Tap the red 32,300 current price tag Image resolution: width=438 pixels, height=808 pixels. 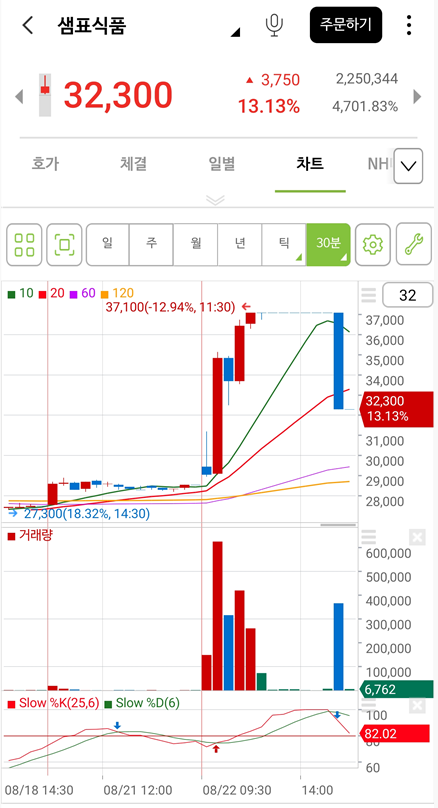(x=396, y=408)
